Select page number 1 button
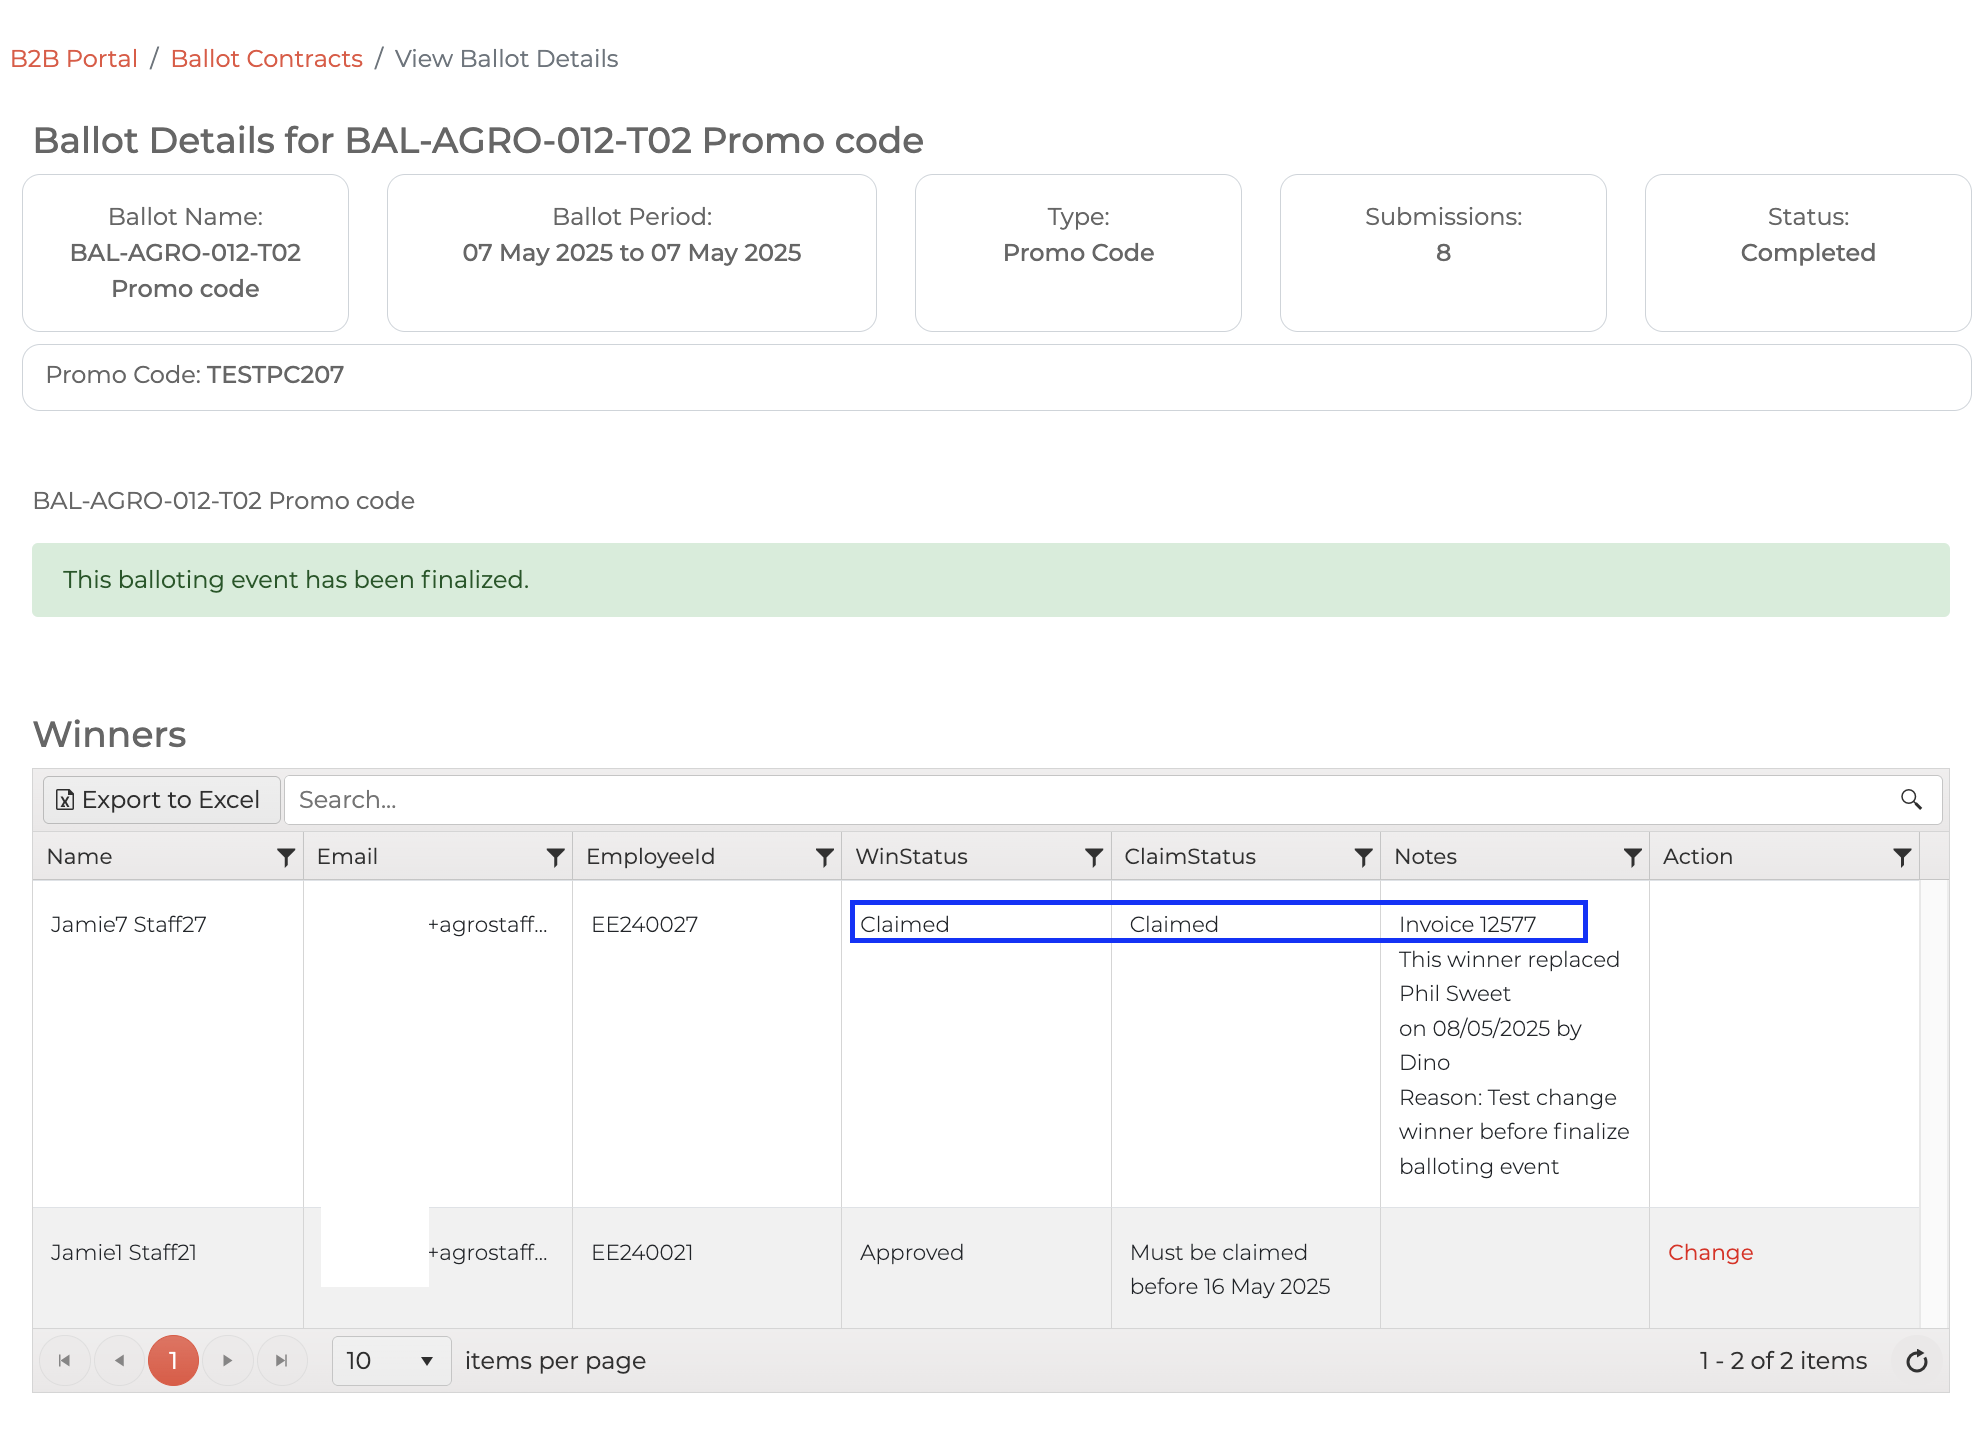Viewport: 1984px width, 1442px height. pos(173,1361)
